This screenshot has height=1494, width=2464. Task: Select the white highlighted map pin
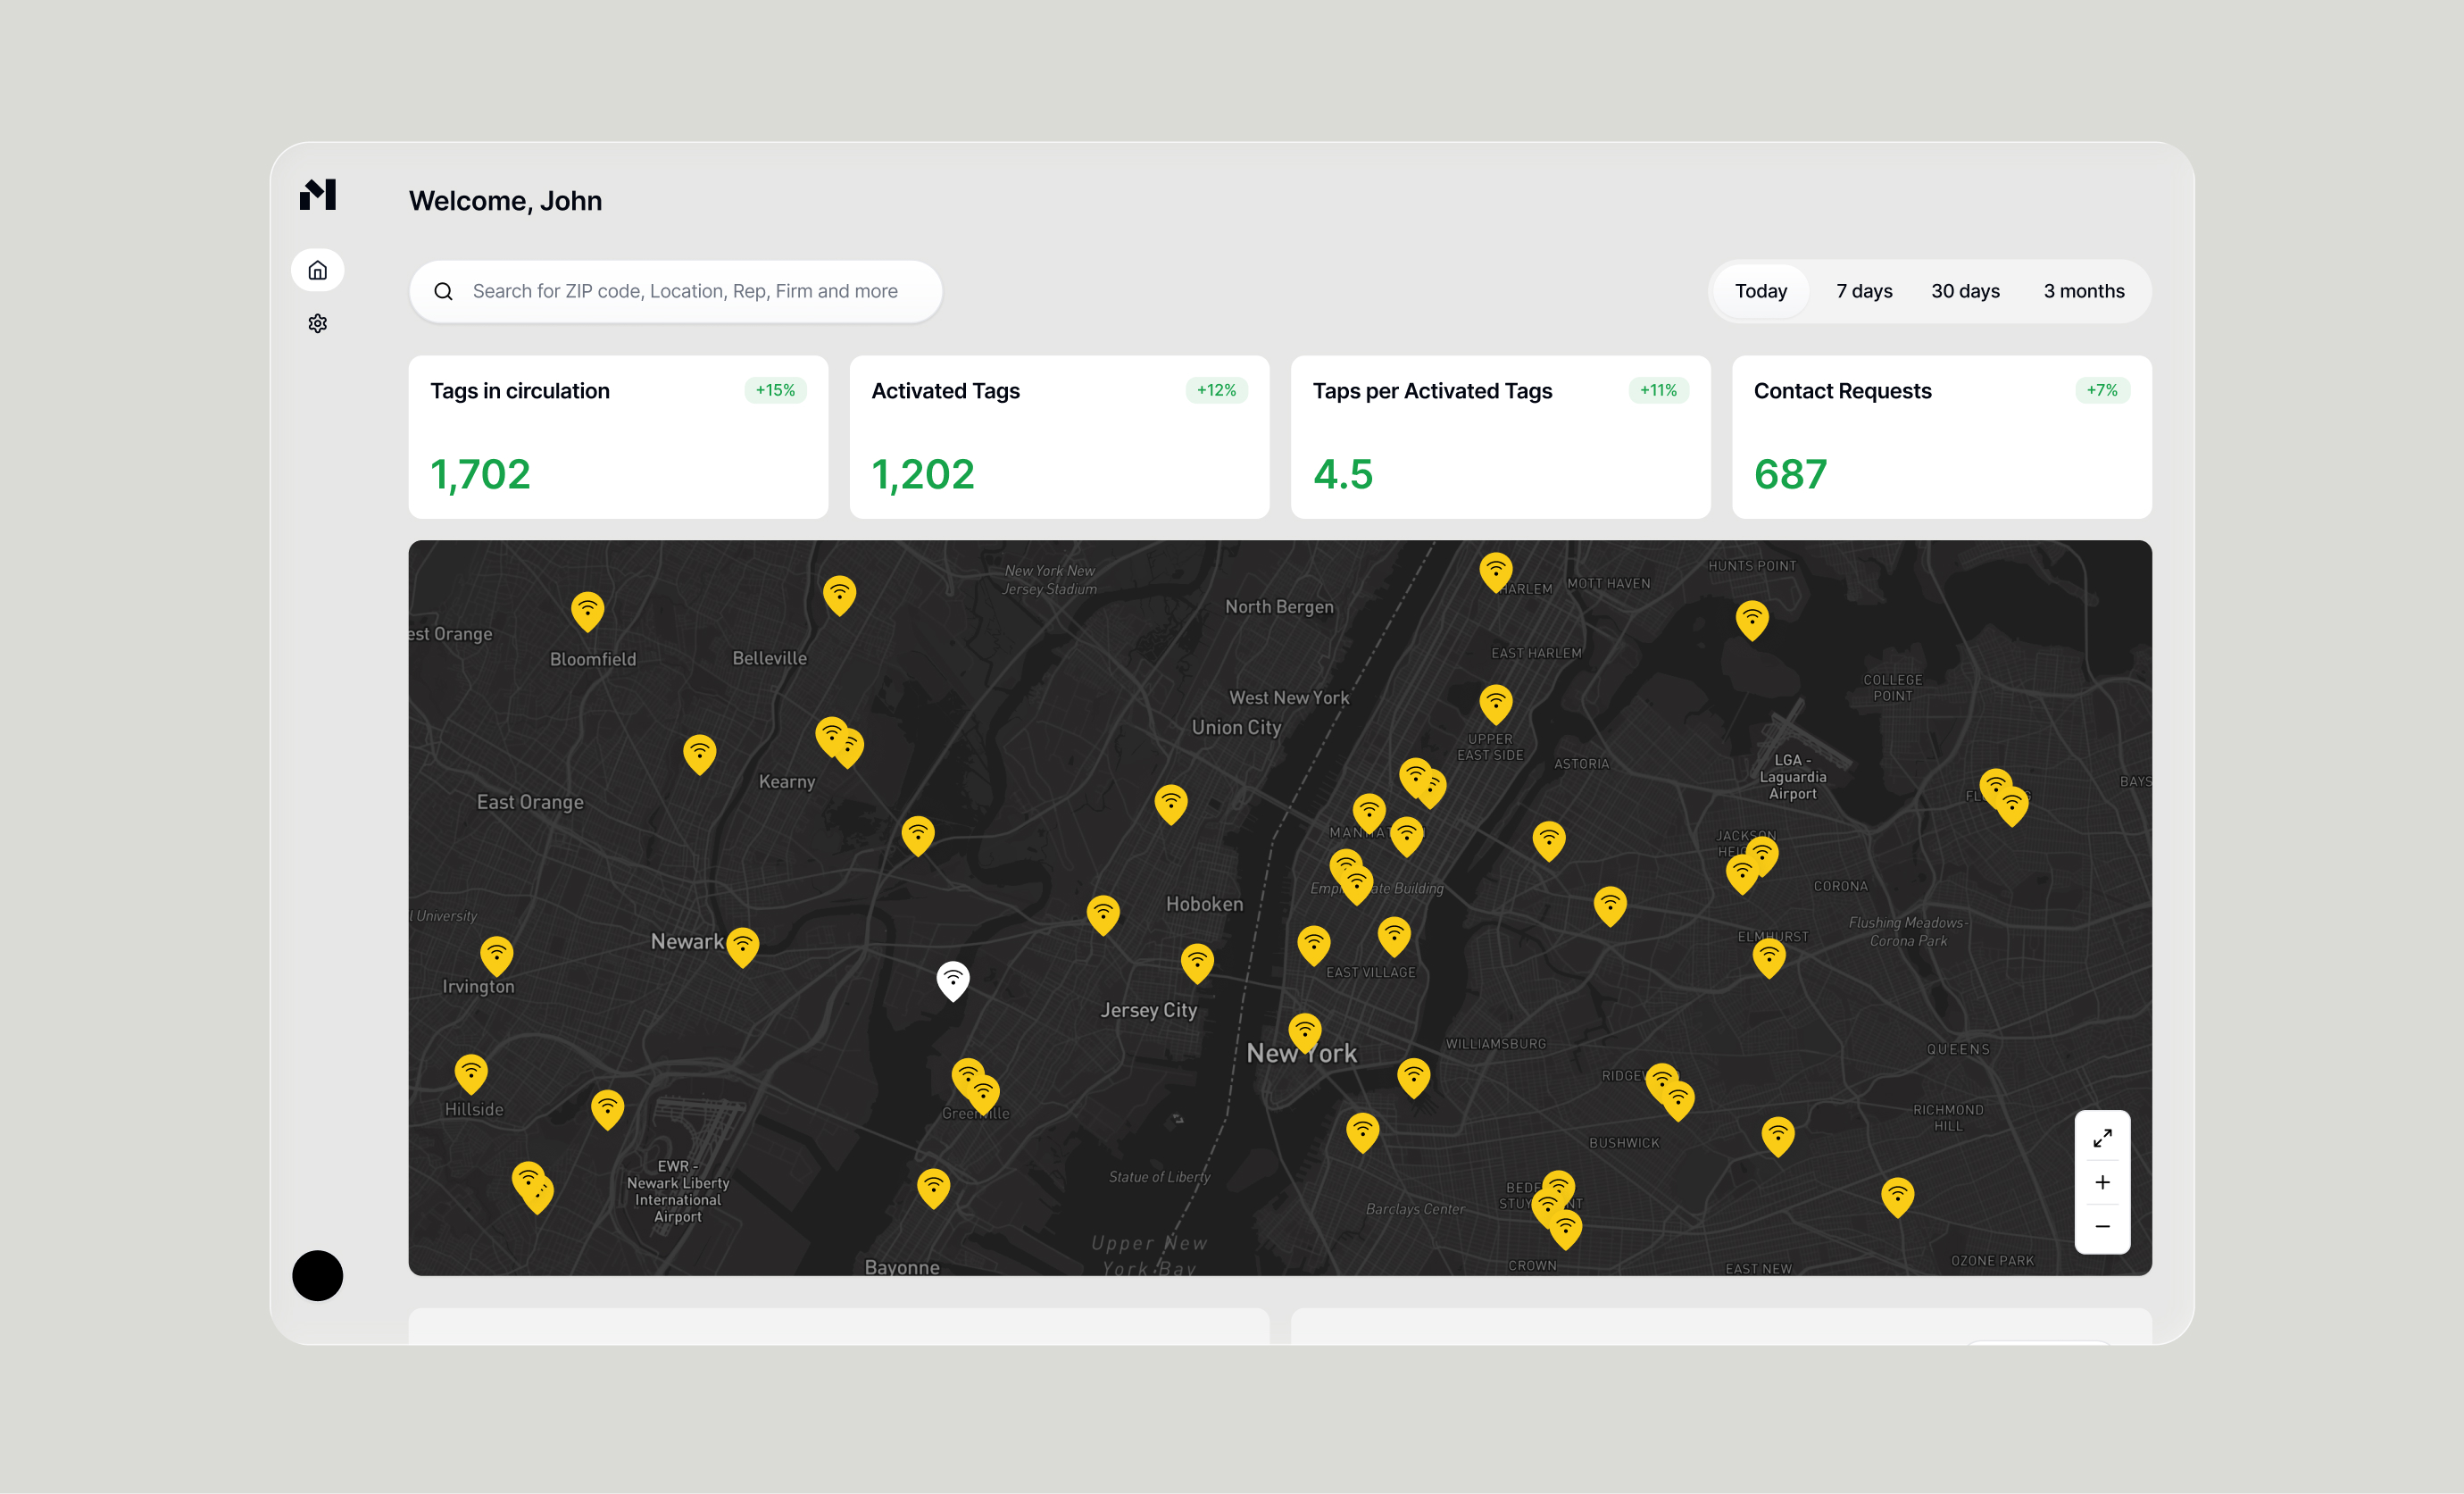pos(953,980)
